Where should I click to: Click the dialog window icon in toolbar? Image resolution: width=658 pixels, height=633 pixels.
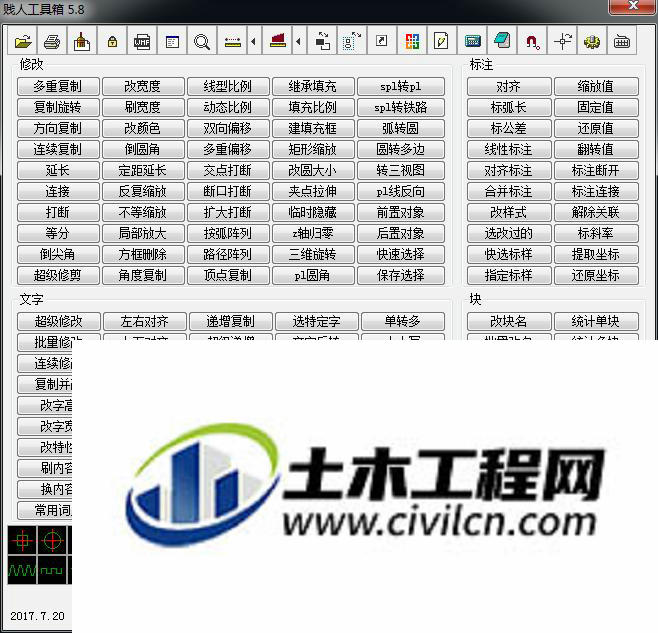(x=172, y=41)
